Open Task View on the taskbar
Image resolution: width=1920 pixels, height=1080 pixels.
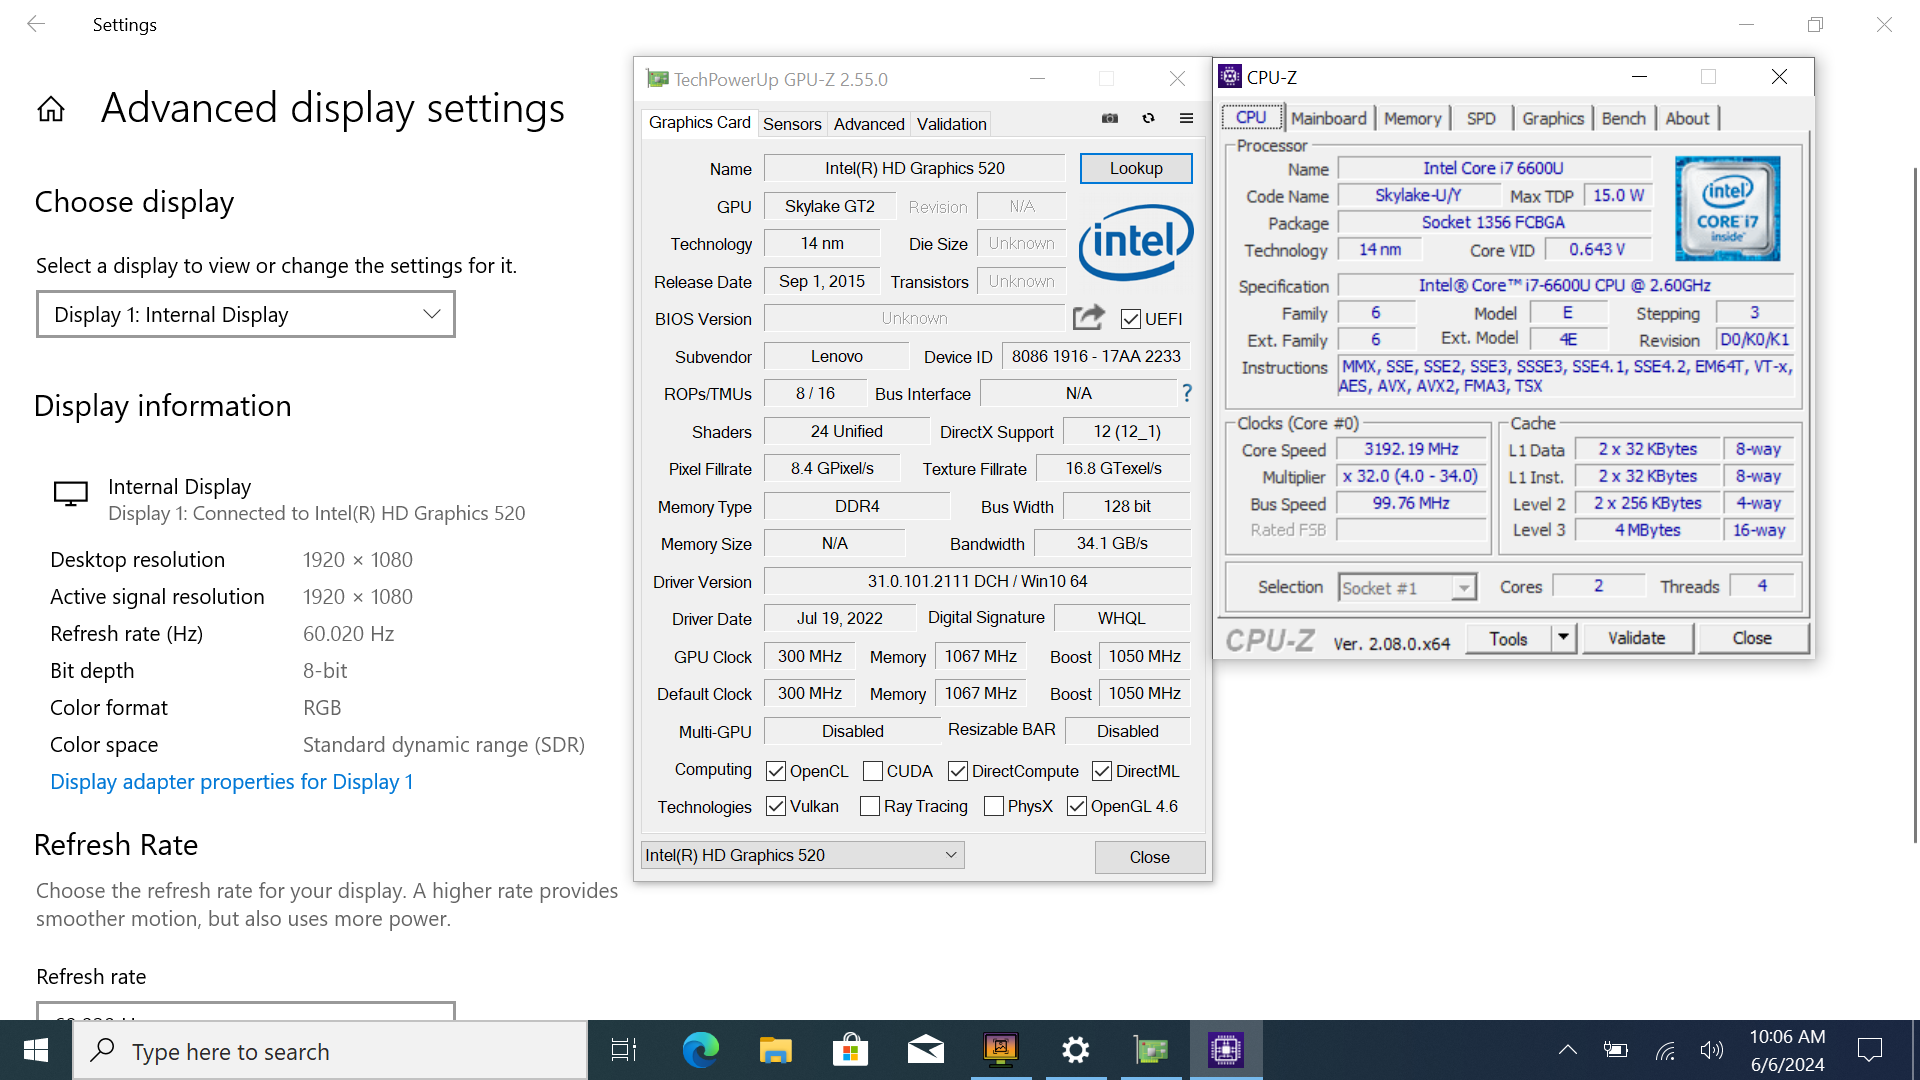624,1050
